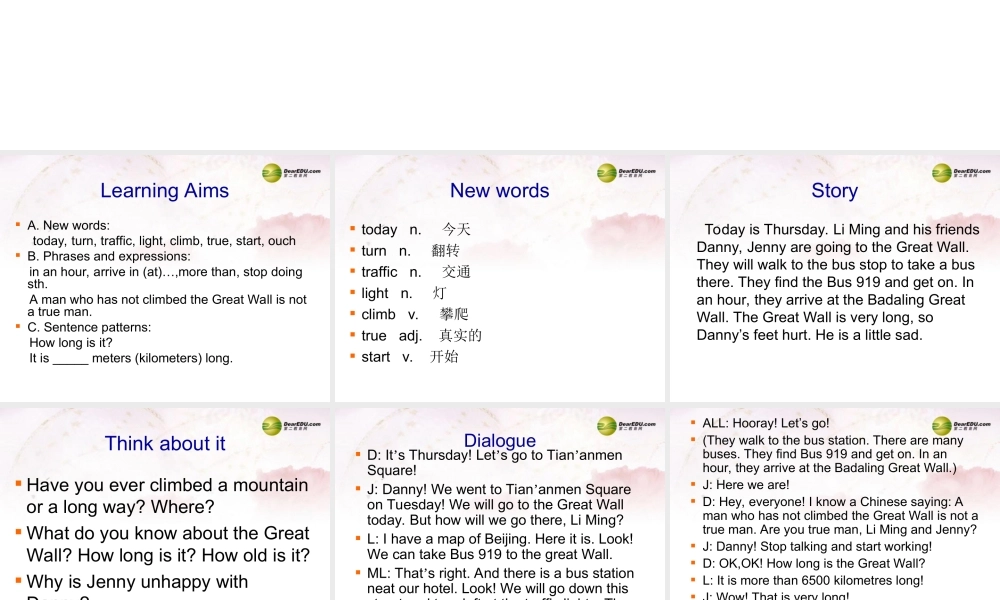Screen dimensions: 1000x600
Task: Click the line 'C. Sentence patterns:'
Action: pyautogui.click(x=89, y=327)
